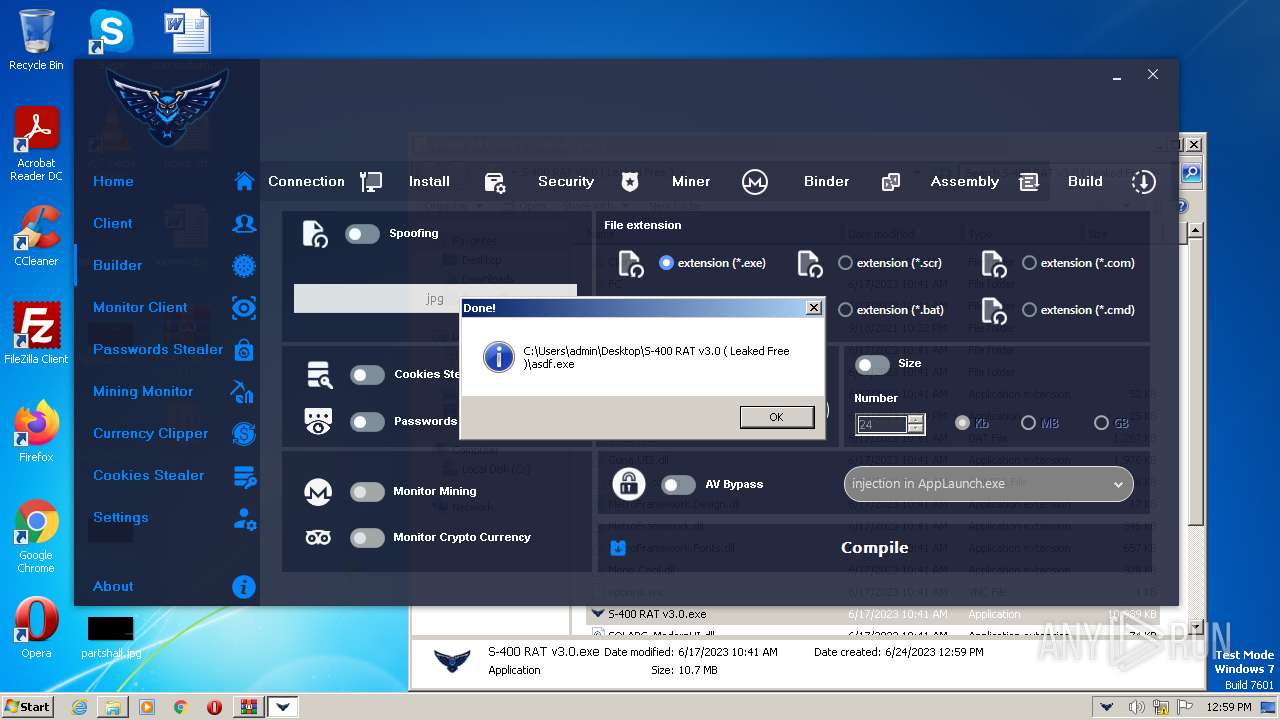Screen dimensions: 1280x720
Task: Select extension (*.com) radio button
Action: [x=1030, y=263]
